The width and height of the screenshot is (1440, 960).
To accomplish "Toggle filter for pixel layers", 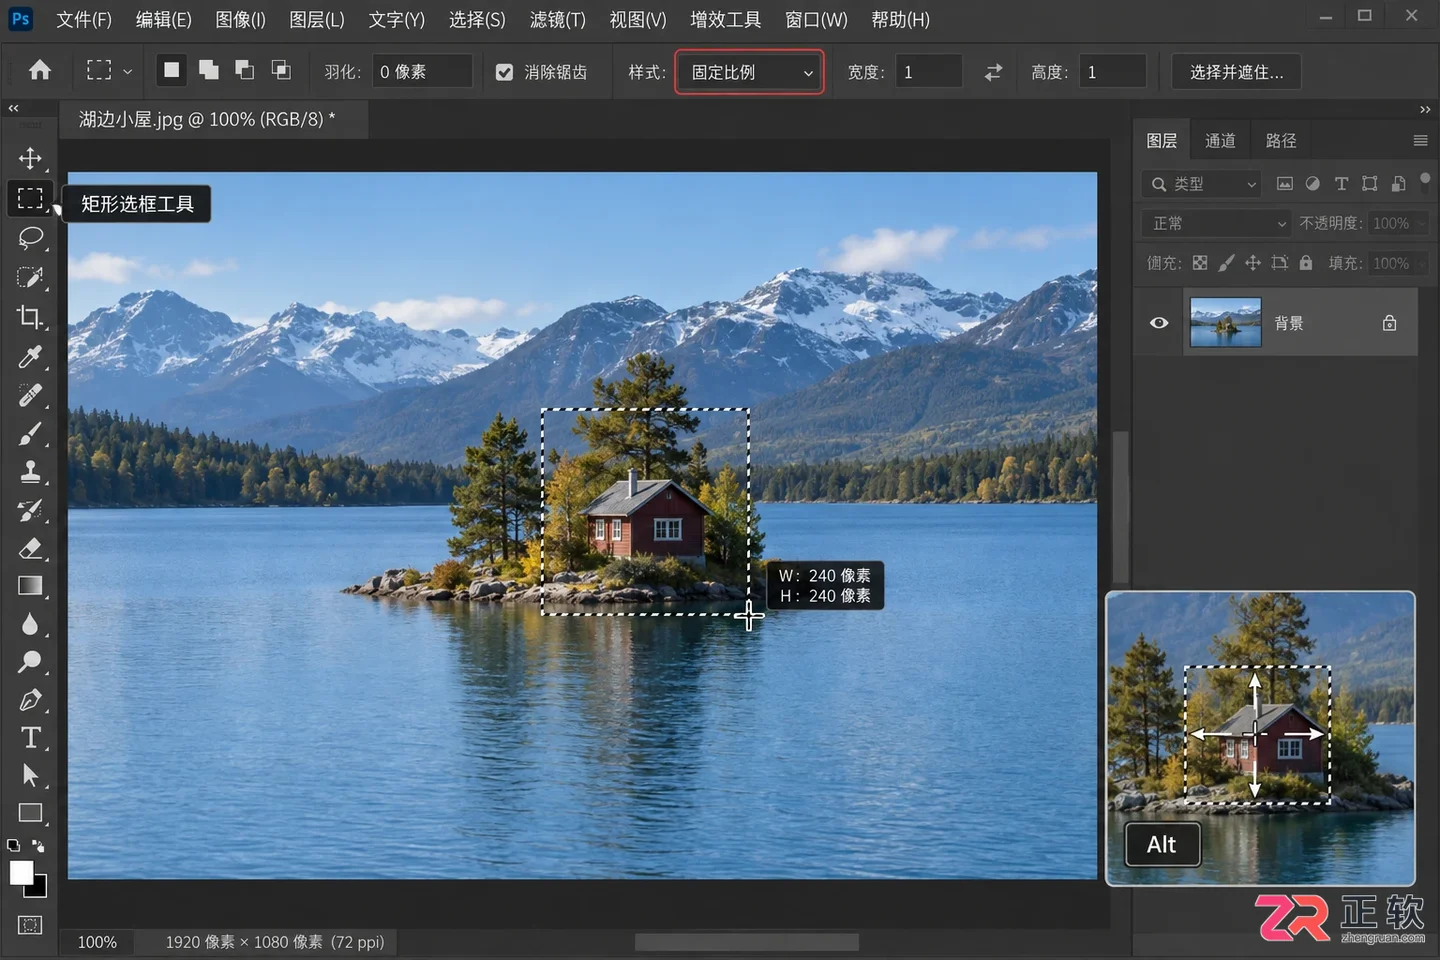I will pos(1285,184).
